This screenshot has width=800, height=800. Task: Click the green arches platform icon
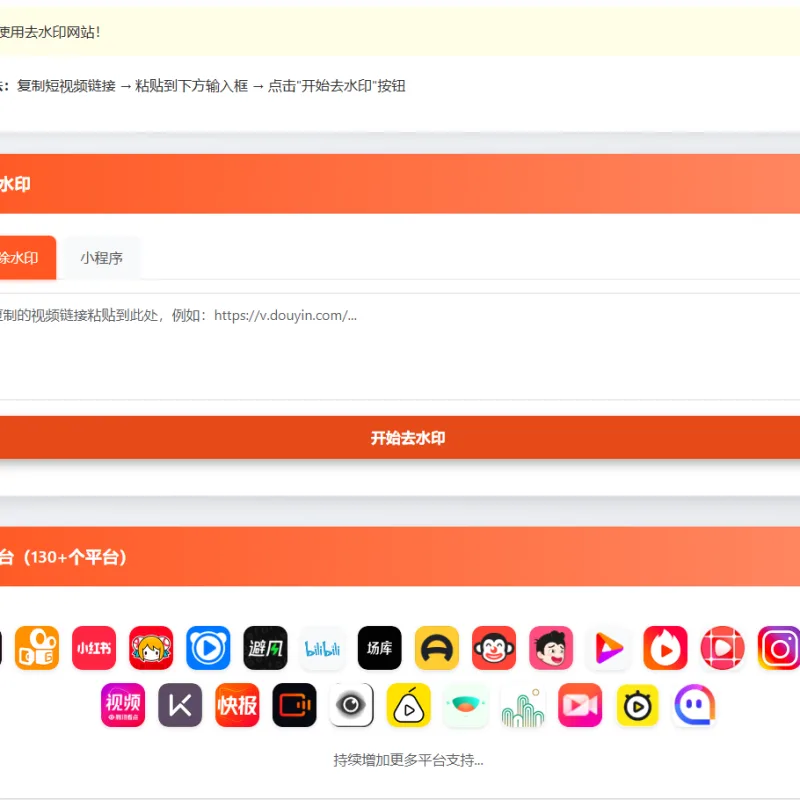523,705
